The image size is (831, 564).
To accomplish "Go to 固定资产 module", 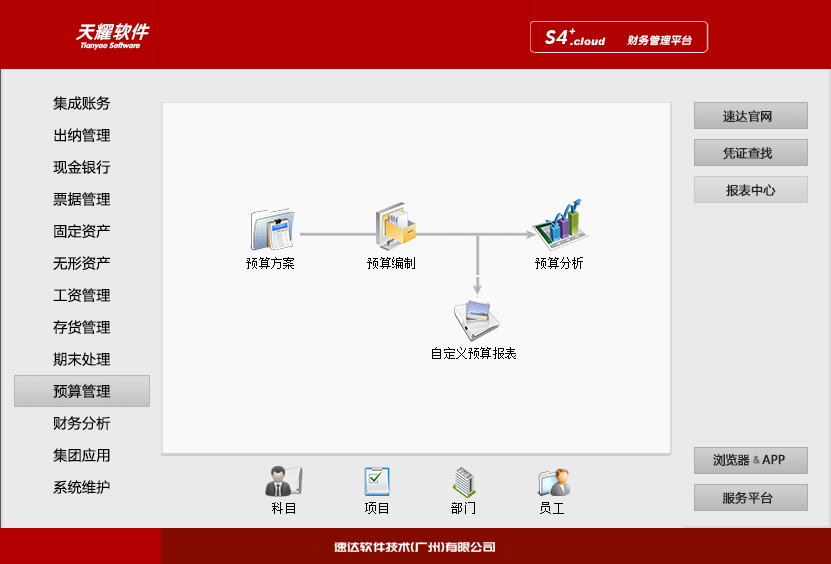I will pyautogui.click(x=82, y=231).
